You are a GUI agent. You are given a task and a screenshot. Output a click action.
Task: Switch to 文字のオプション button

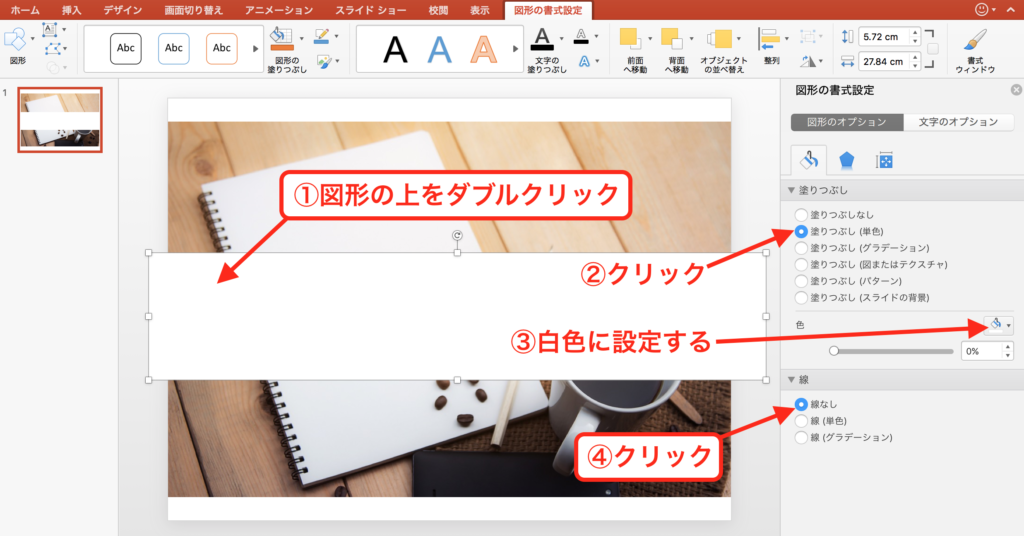tap(951, 122)
